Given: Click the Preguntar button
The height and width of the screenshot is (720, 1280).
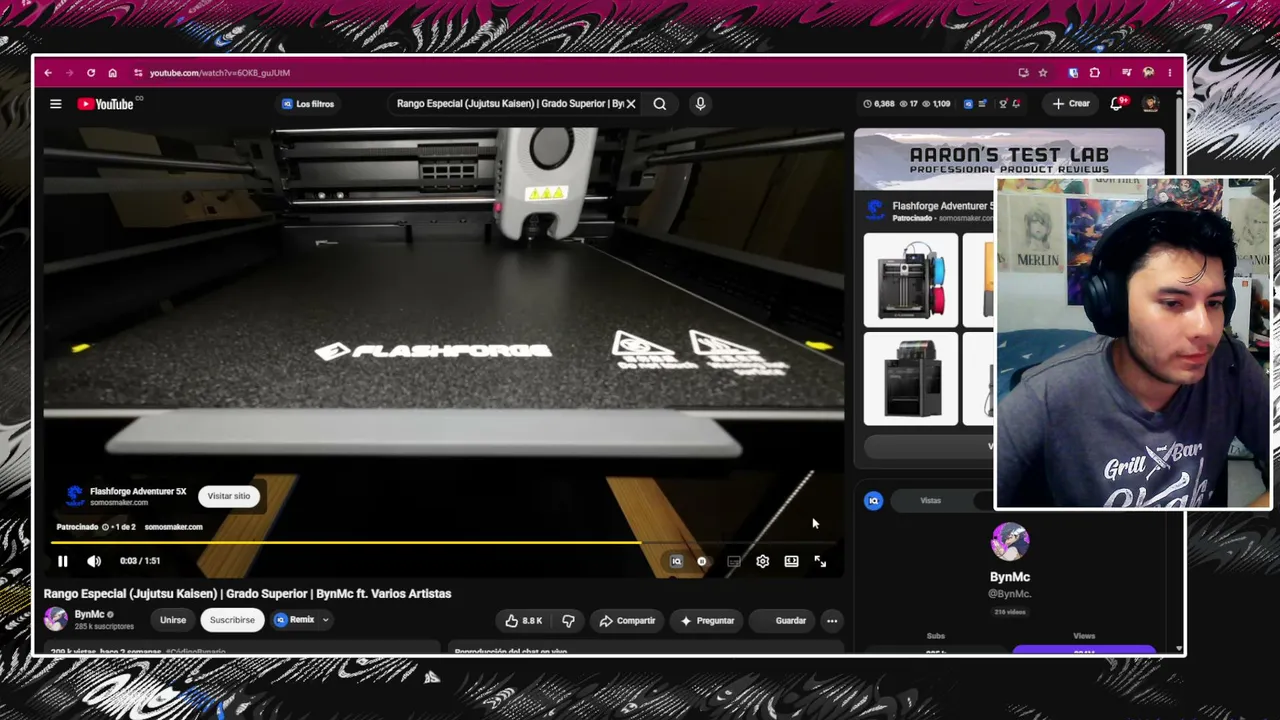Looking at the screenshot, I should coord(707,621).
